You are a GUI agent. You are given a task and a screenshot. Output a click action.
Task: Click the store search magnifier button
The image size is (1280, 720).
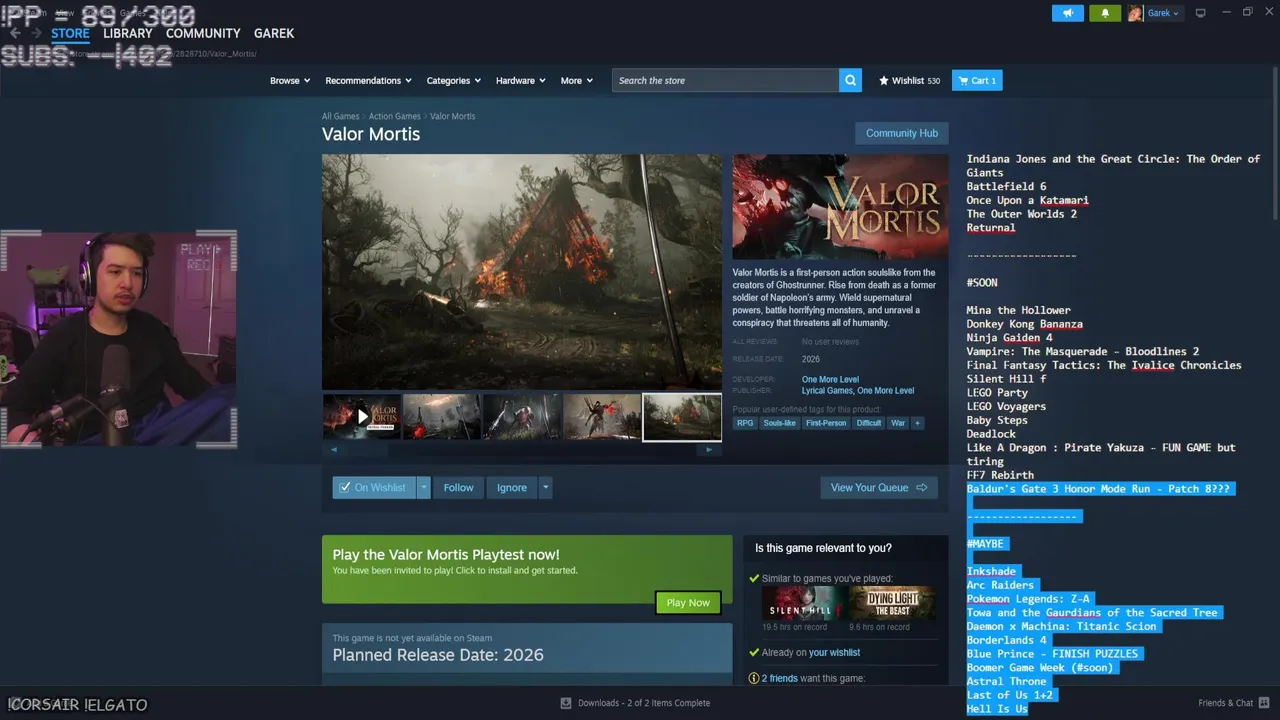850,80
